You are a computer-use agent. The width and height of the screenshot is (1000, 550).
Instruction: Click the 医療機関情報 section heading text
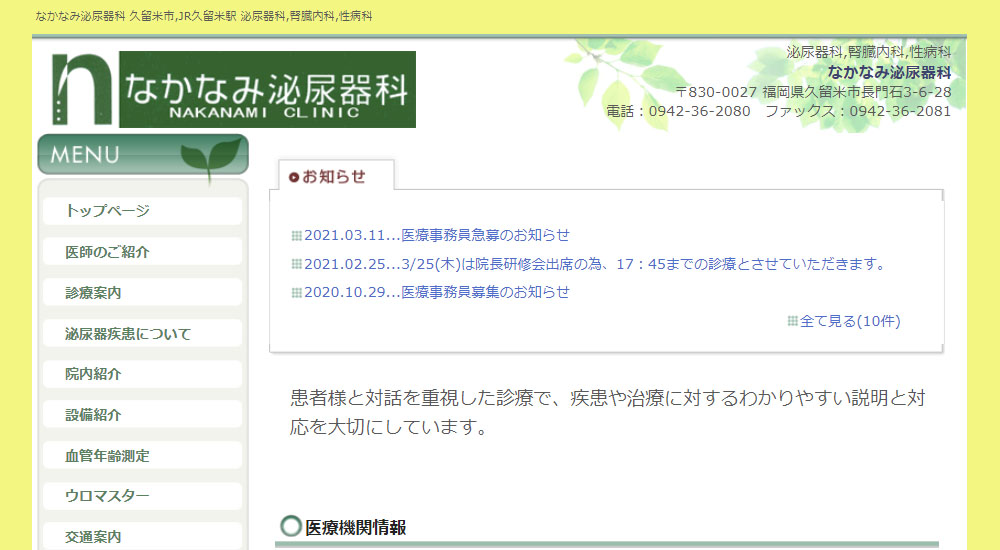[x=355, y=528]
